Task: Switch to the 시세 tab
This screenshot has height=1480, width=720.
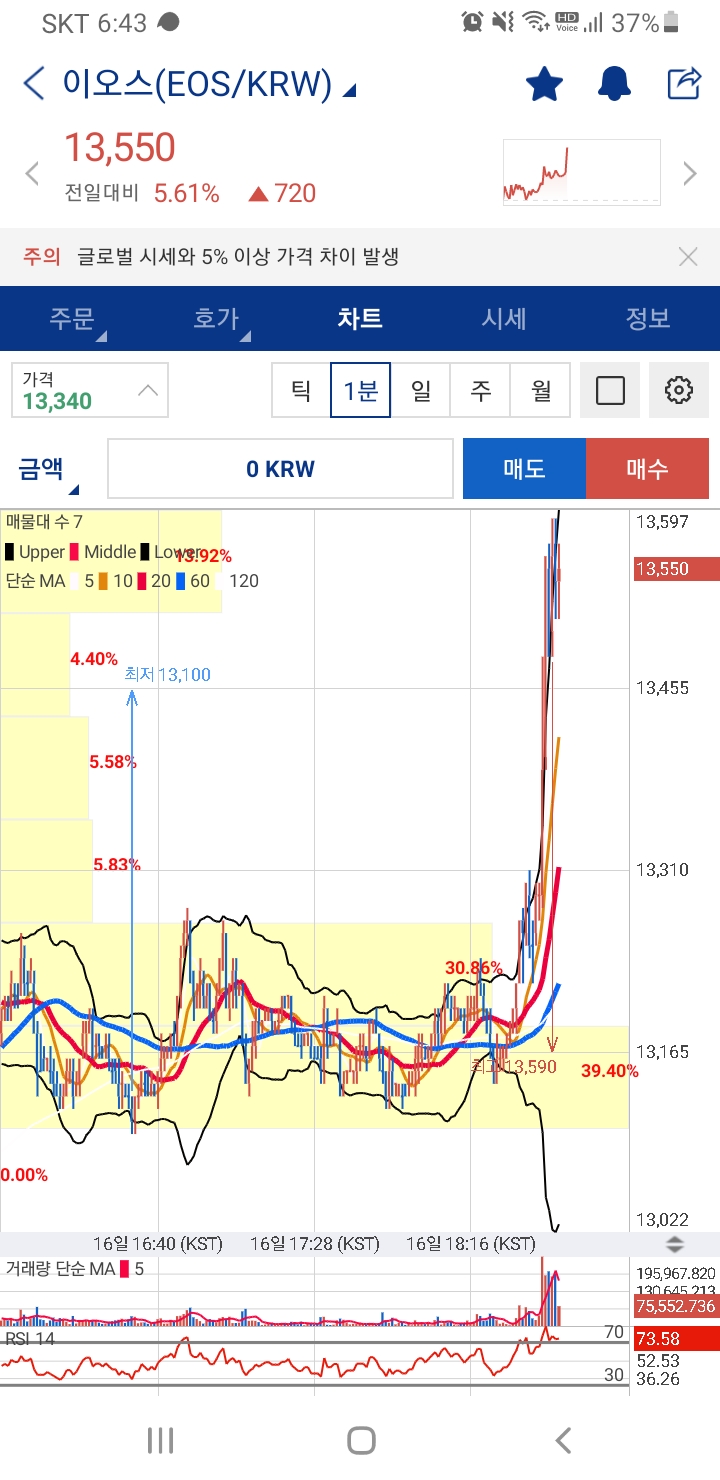Action: [x=504, y=319]
